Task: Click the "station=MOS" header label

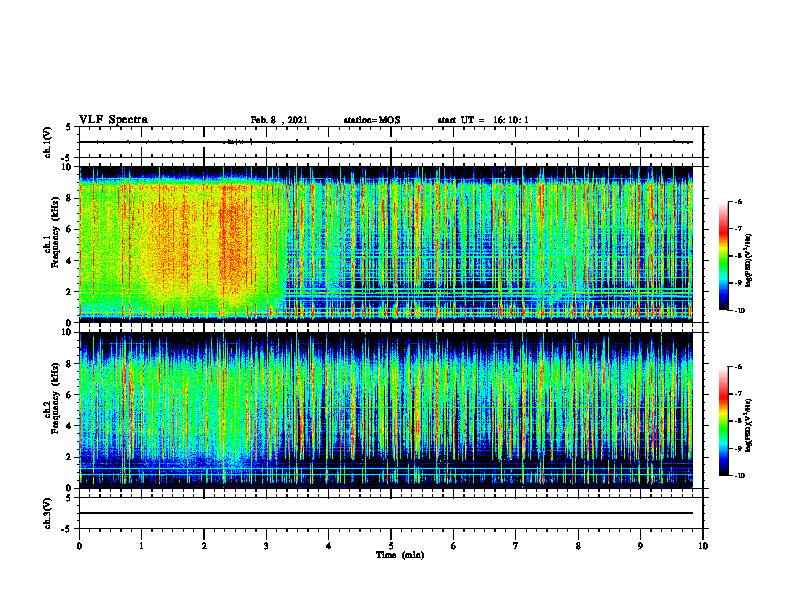Action: point(372,120)
